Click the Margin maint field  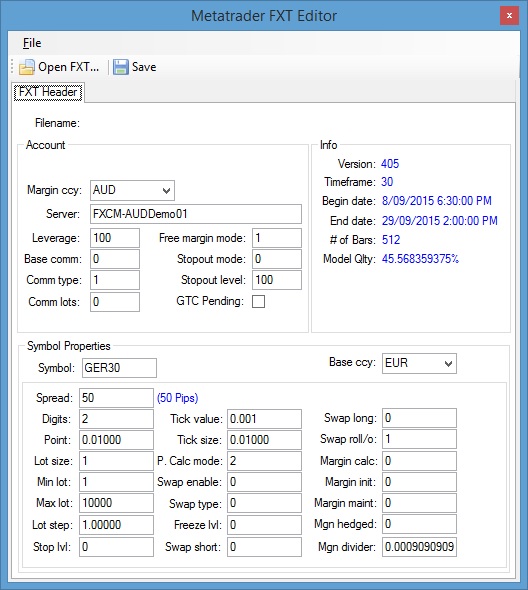click(x=419, y=503)
